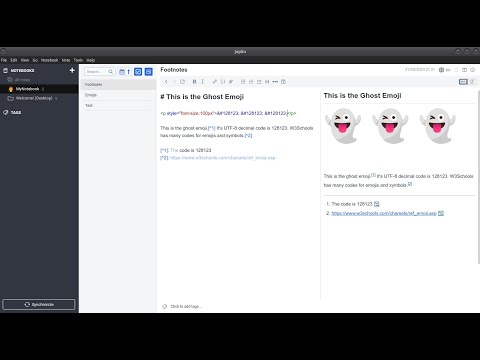The height and width of the screenshot is (360, 480).
Task: Open the spell checker language globe icon
Action: [441, 70]
